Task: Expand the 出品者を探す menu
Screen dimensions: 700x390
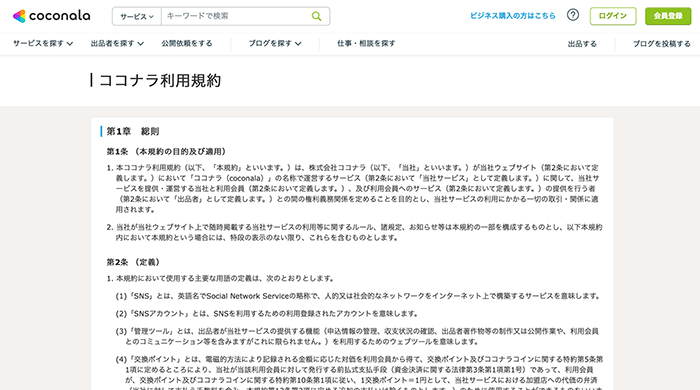Action: 117,43
